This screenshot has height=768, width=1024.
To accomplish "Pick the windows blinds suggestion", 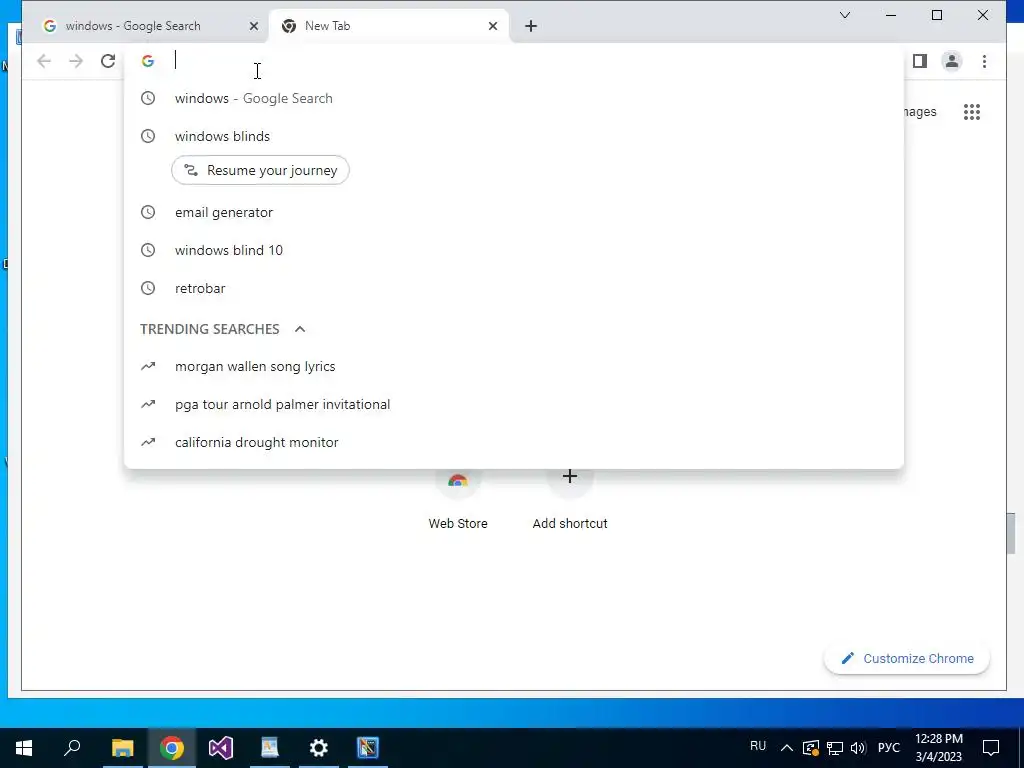I will point(514,136).
